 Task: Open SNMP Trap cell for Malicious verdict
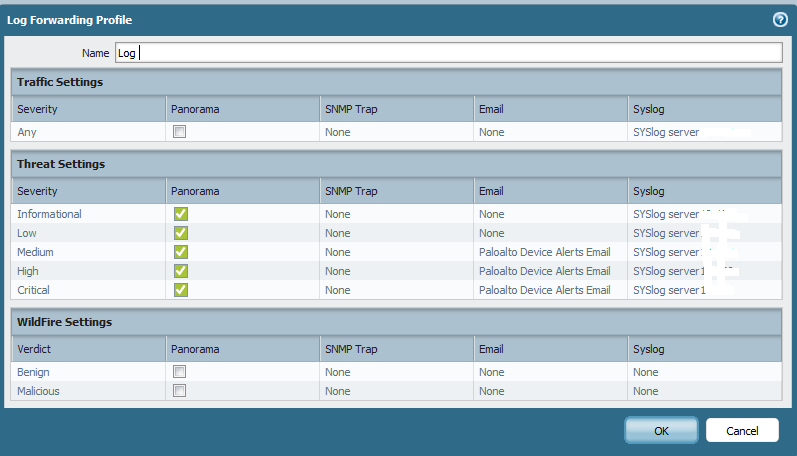(396, 391)
